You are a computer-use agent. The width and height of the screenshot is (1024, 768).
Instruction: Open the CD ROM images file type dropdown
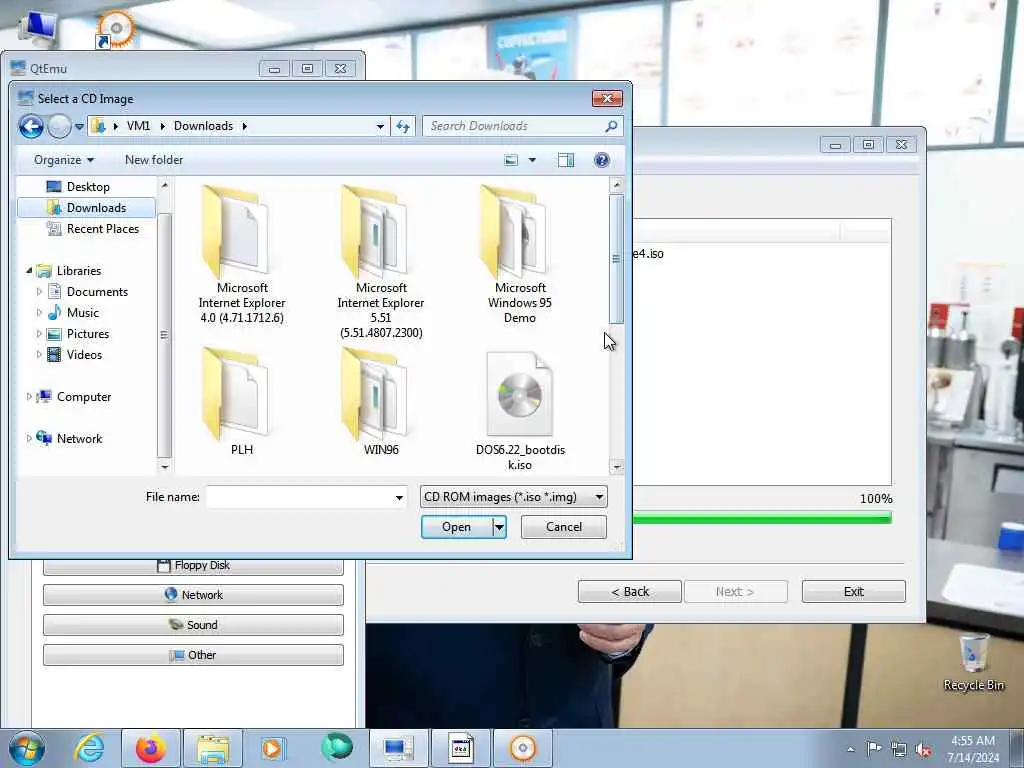pyautogui.click(x=513, y=497)
